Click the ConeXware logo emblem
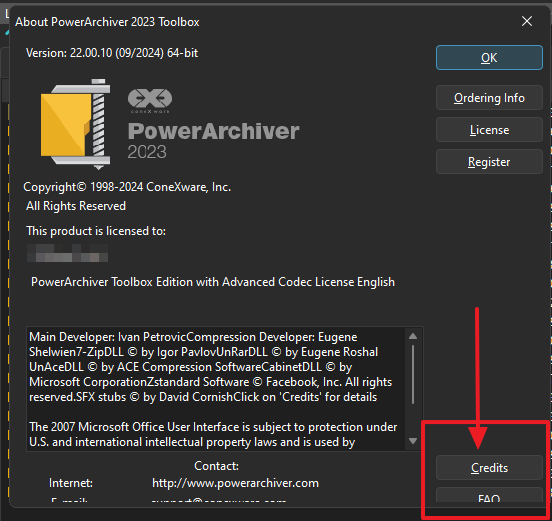 (150, 100)
